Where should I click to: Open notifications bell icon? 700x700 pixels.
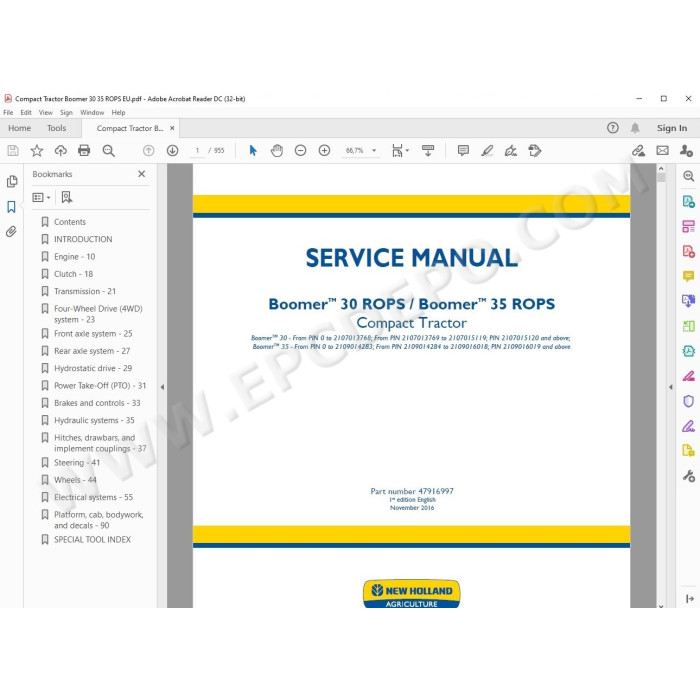point(635,128)
